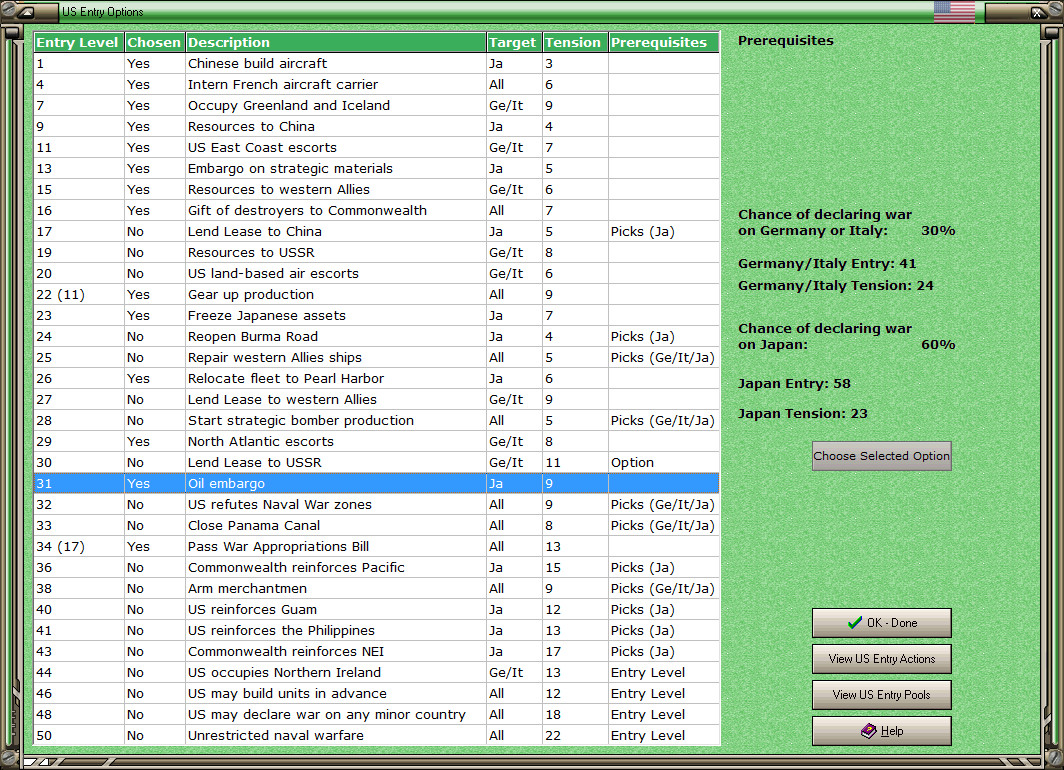Screen dimensions: 1064x770
Task: Select Gift of destroyers to Commonwealth
Action: (377, 210)
